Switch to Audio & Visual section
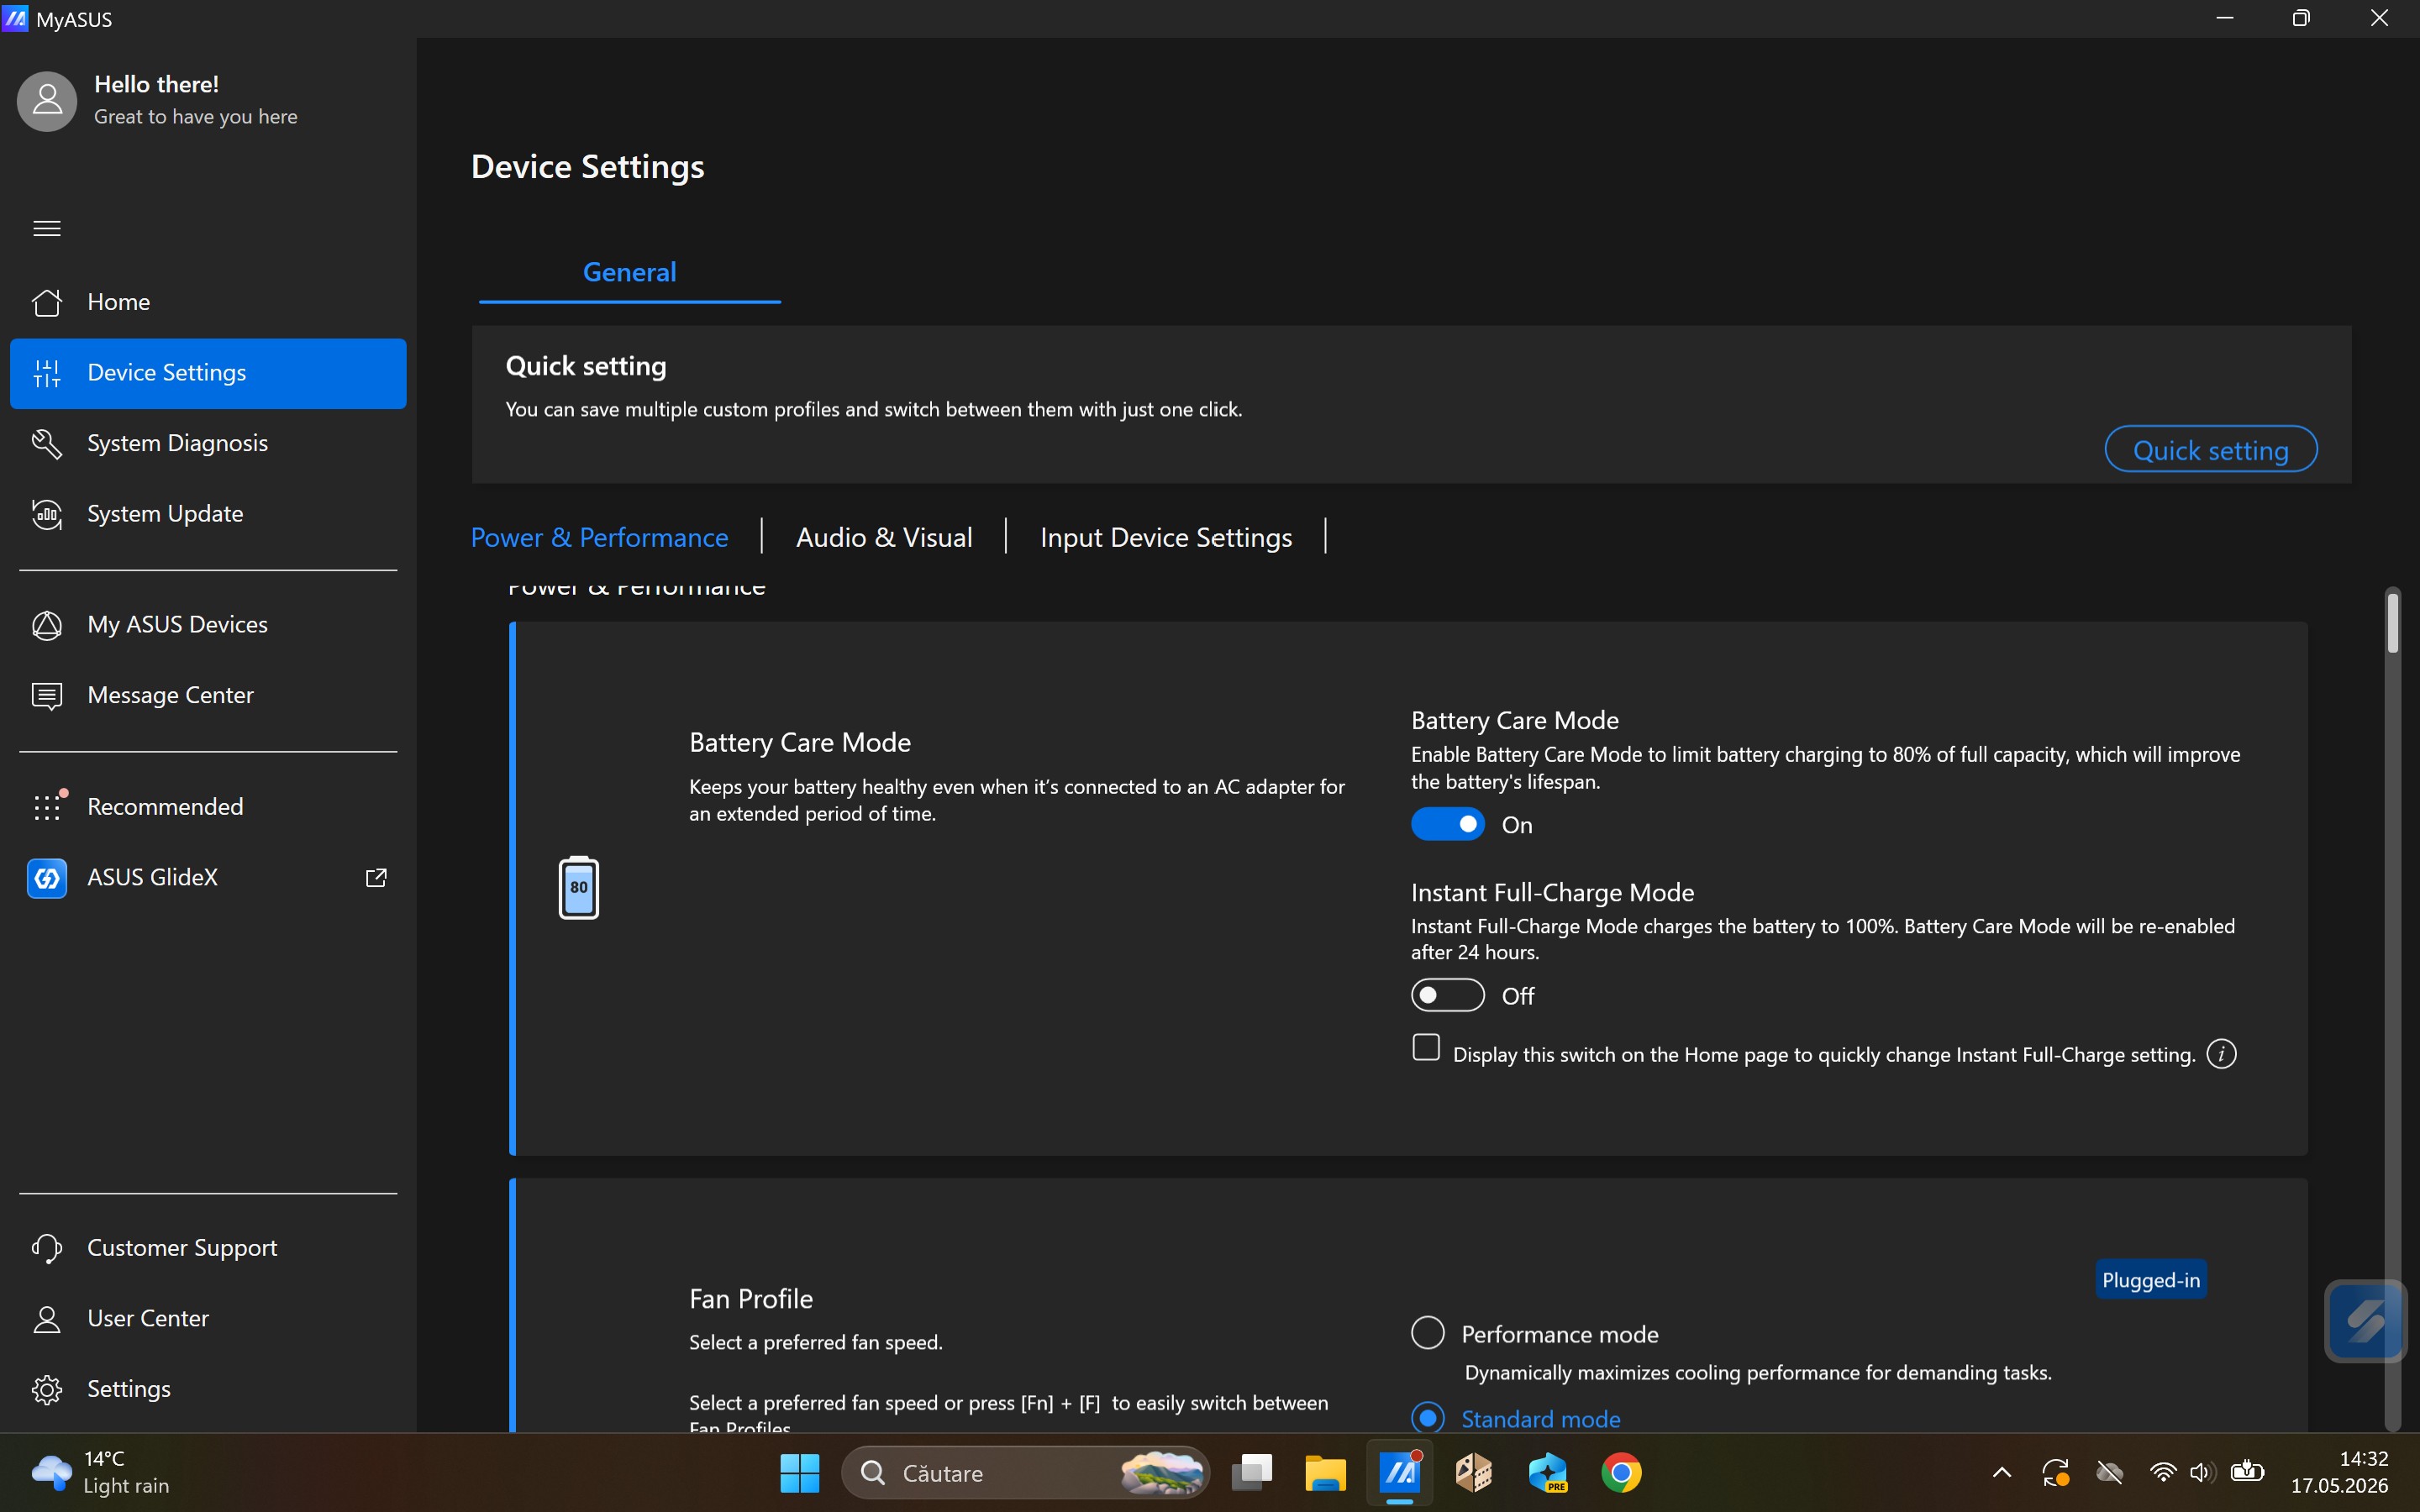Screen dimensions: 2420x1512 (884, 537)
